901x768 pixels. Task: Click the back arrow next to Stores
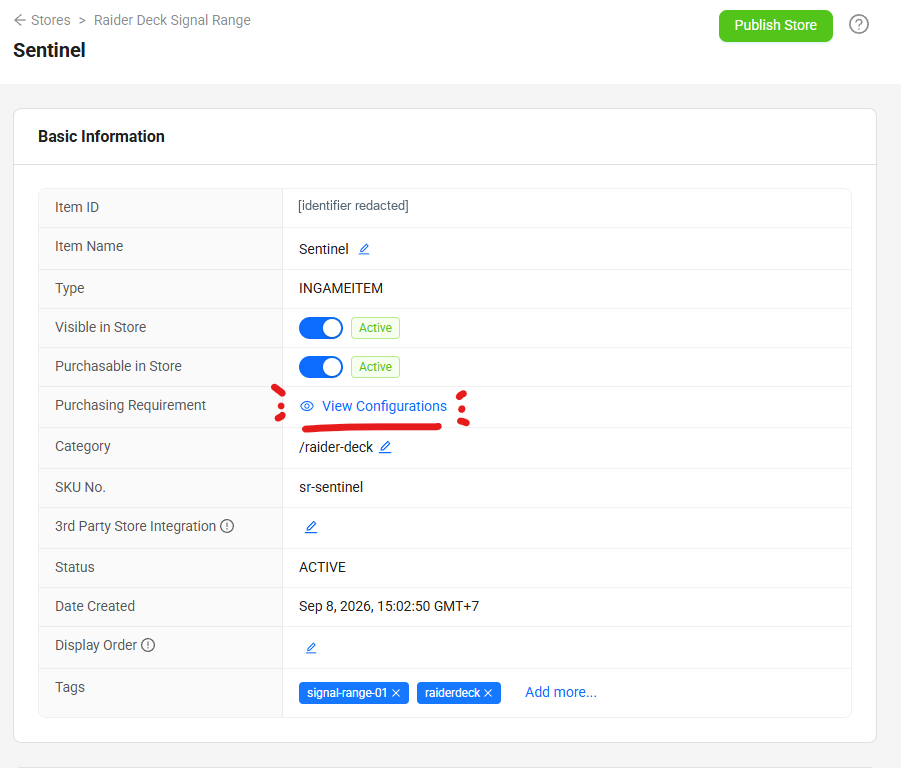(20, 20)
